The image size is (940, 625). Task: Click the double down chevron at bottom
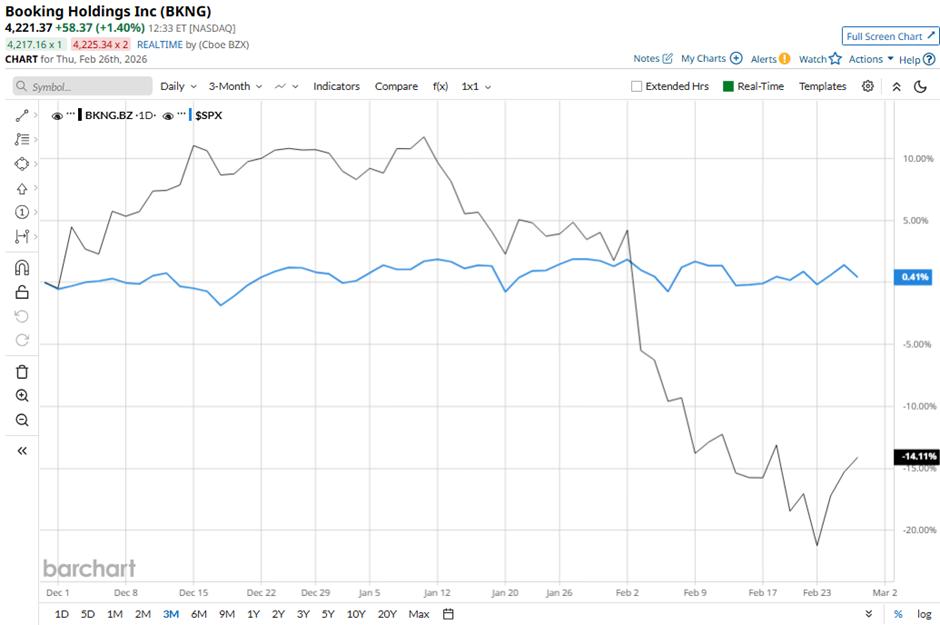click(869, 614)
